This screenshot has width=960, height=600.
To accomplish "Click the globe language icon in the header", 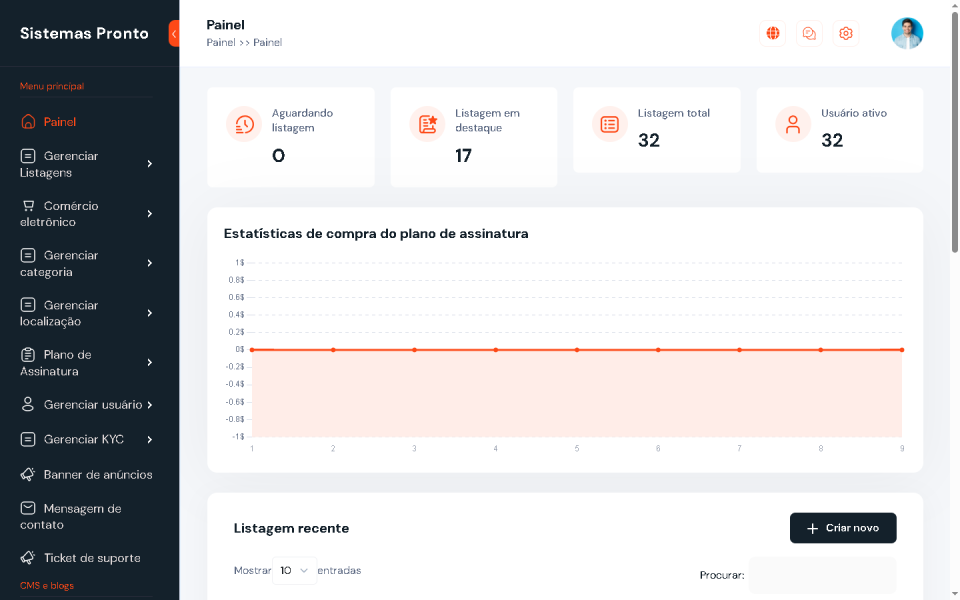I will [x=772, y=32].
